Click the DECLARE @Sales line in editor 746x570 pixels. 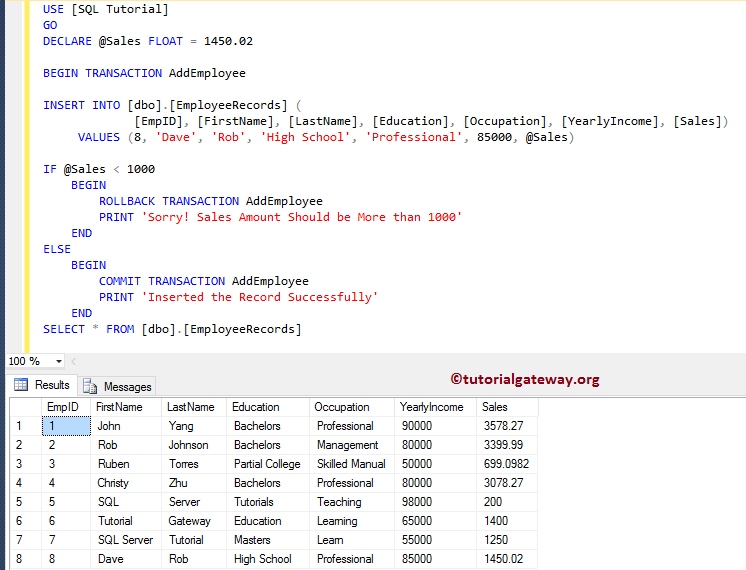point(148,41)
